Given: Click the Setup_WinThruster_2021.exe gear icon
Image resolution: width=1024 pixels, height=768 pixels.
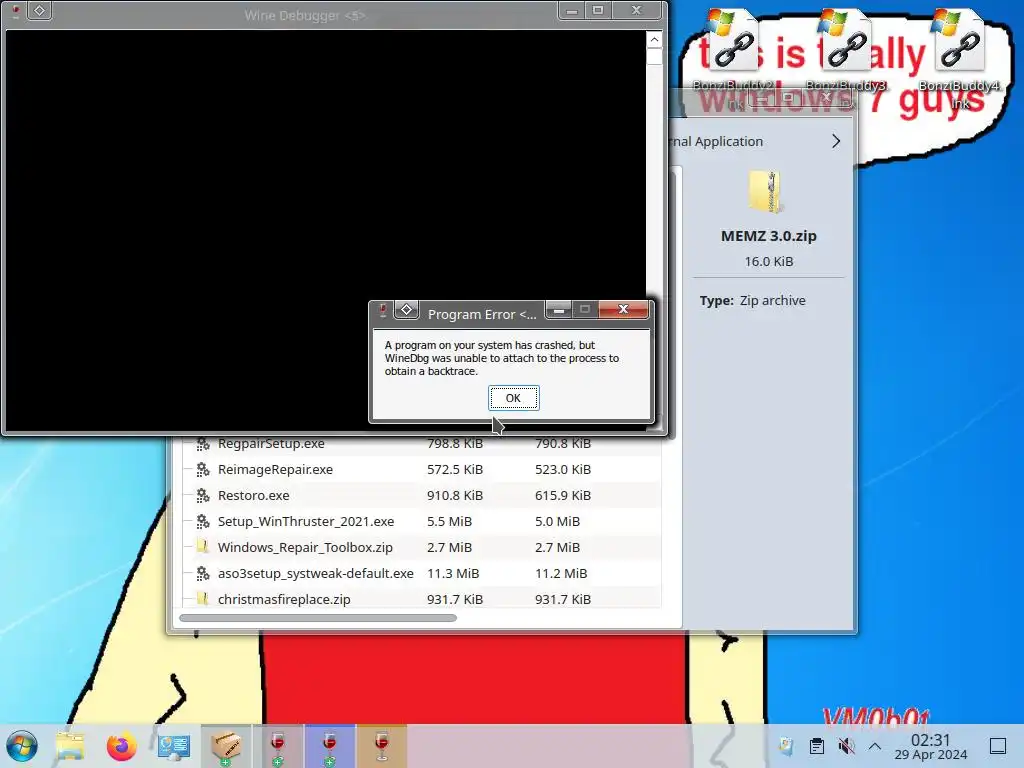Looking at the screenshot, I should [202, 521].
